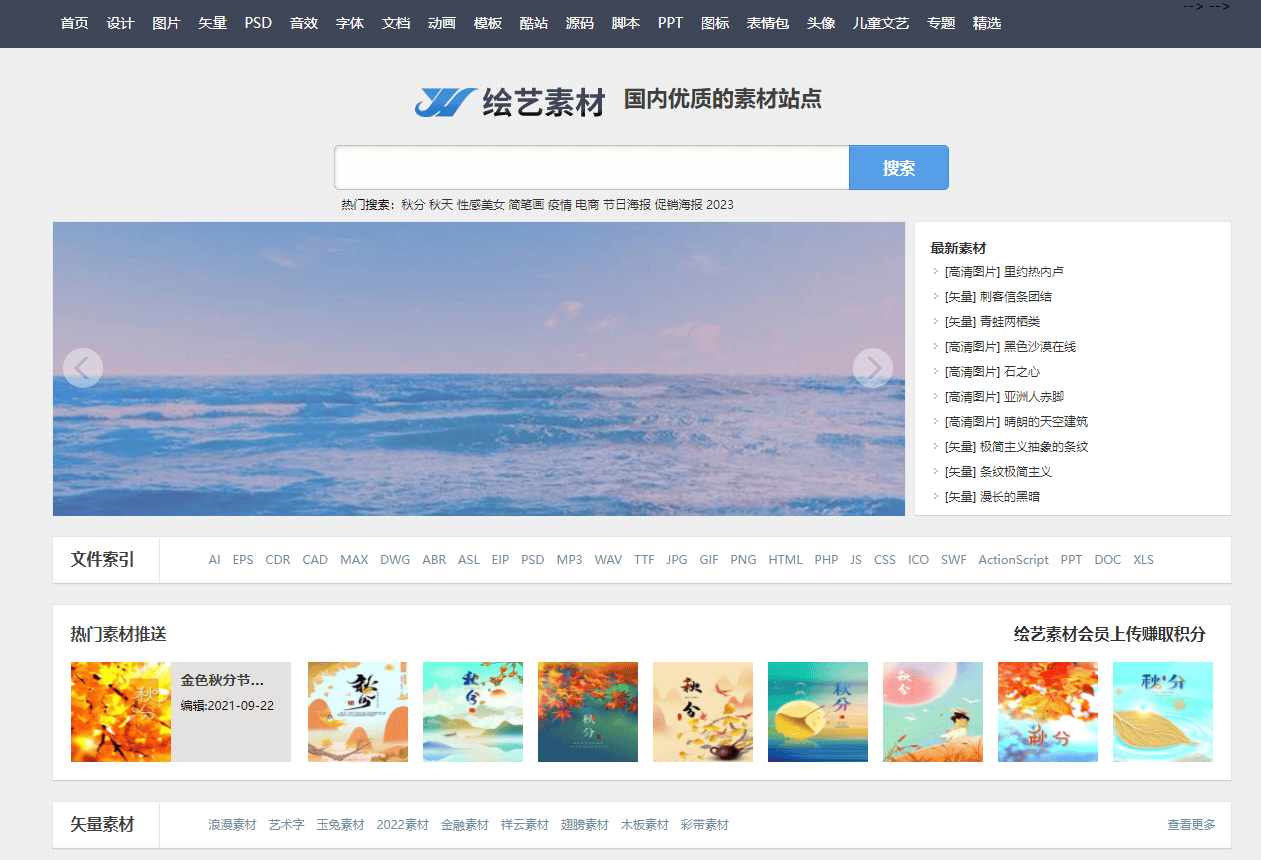Open [高清图片] 里约热内卢 in latest materials

(x=1003, y=271)
